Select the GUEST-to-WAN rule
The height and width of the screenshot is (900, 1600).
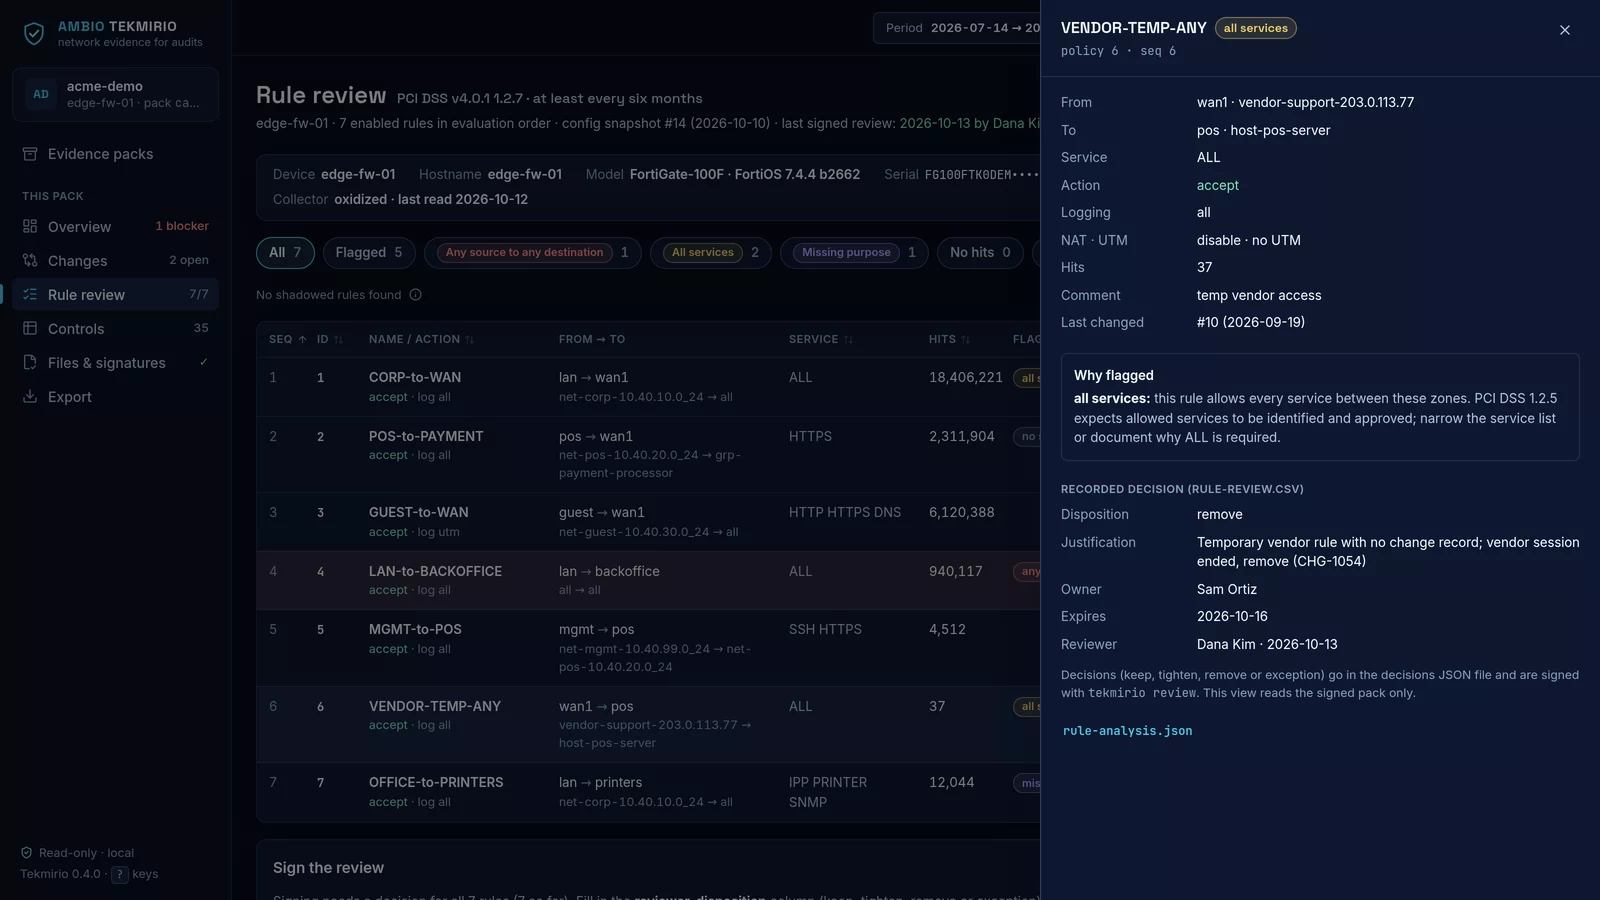[648, 522]
